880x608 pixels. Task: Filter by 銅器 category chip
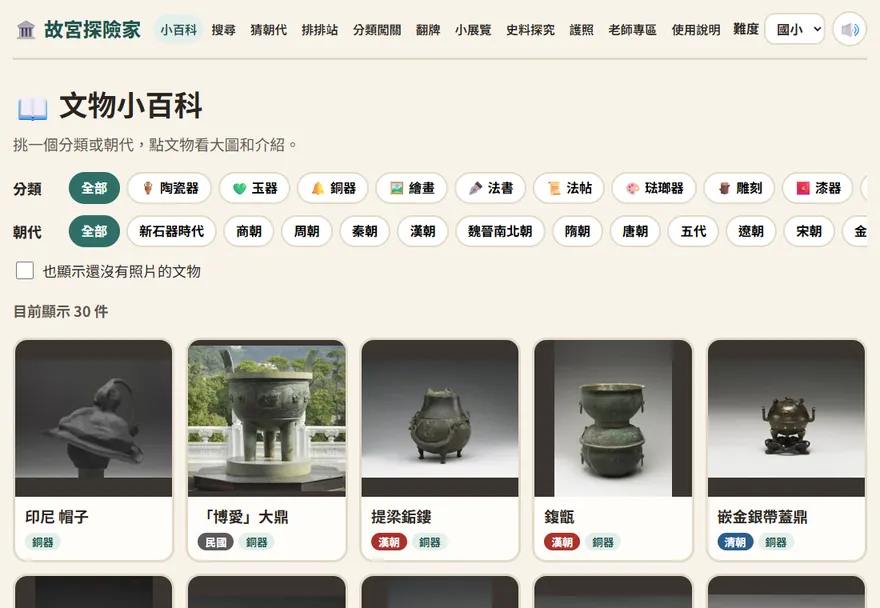point(333,188)
